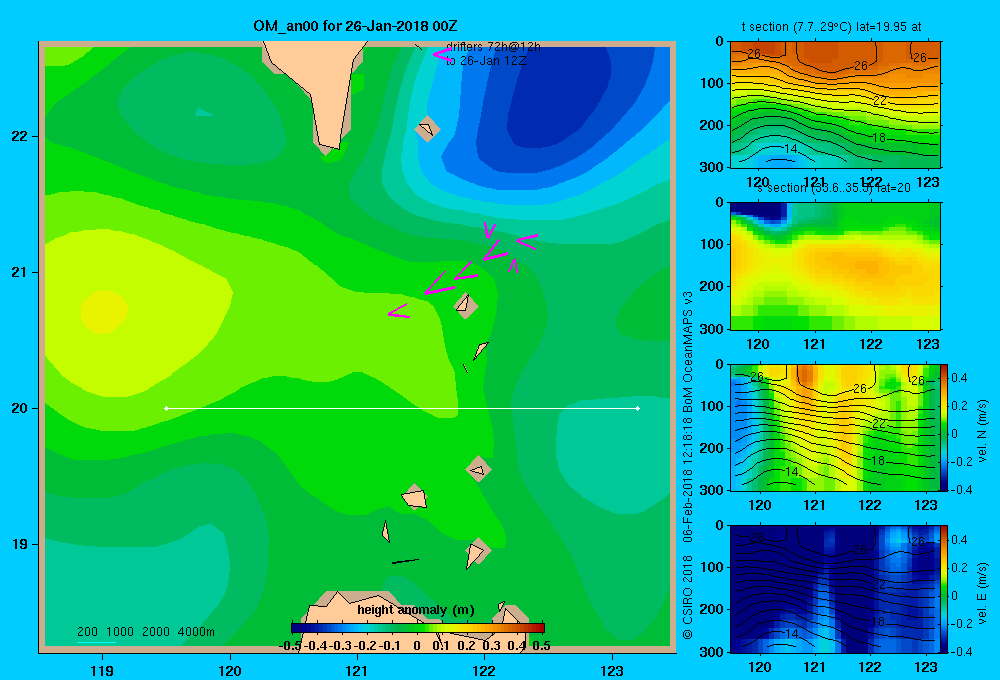Click the bathymetry scale text '200 1000 2000 4000m'
Screen dimensions: 1000x680
(145, 632)
